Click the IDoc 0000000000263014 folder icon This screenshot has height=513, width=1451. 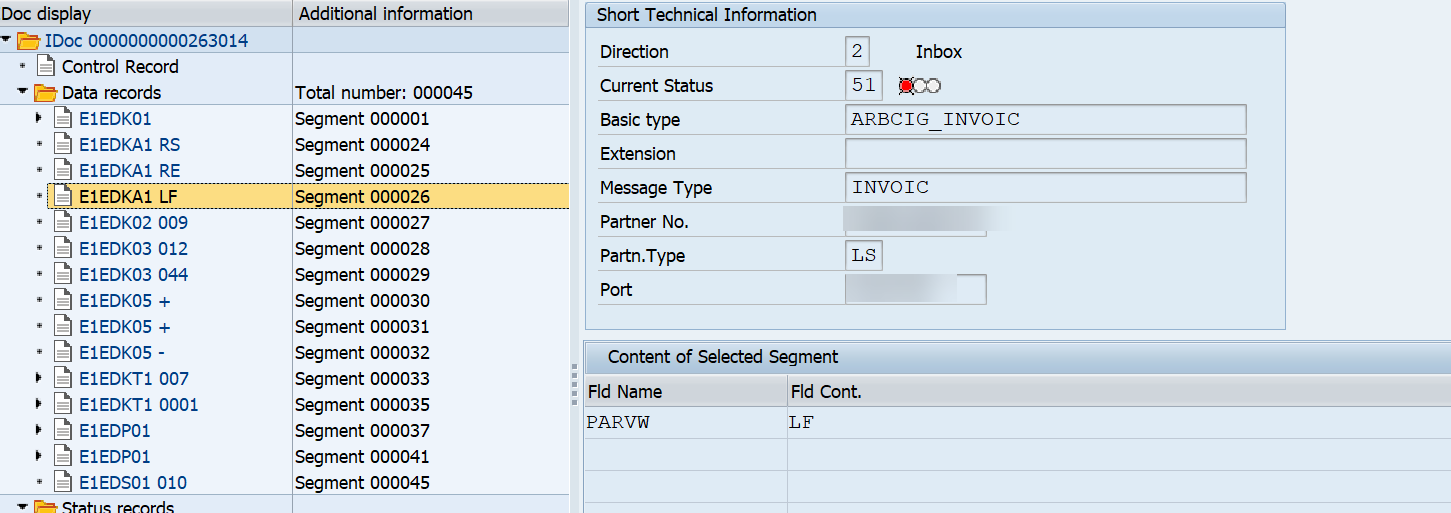(x=29, y=41)
